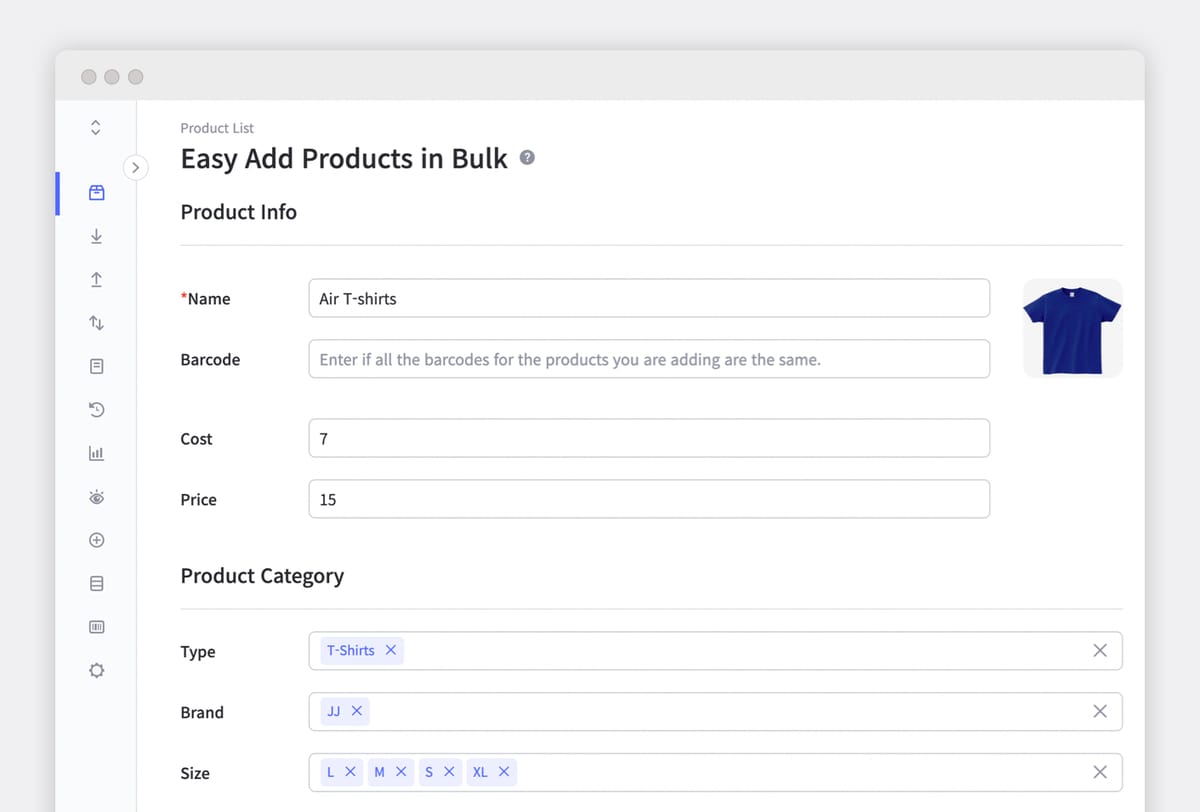Viewport: 1200px width, 812px height.
Task: Expand the collapsed sidebar with the chevron
Action: click(x=136, y=167)
